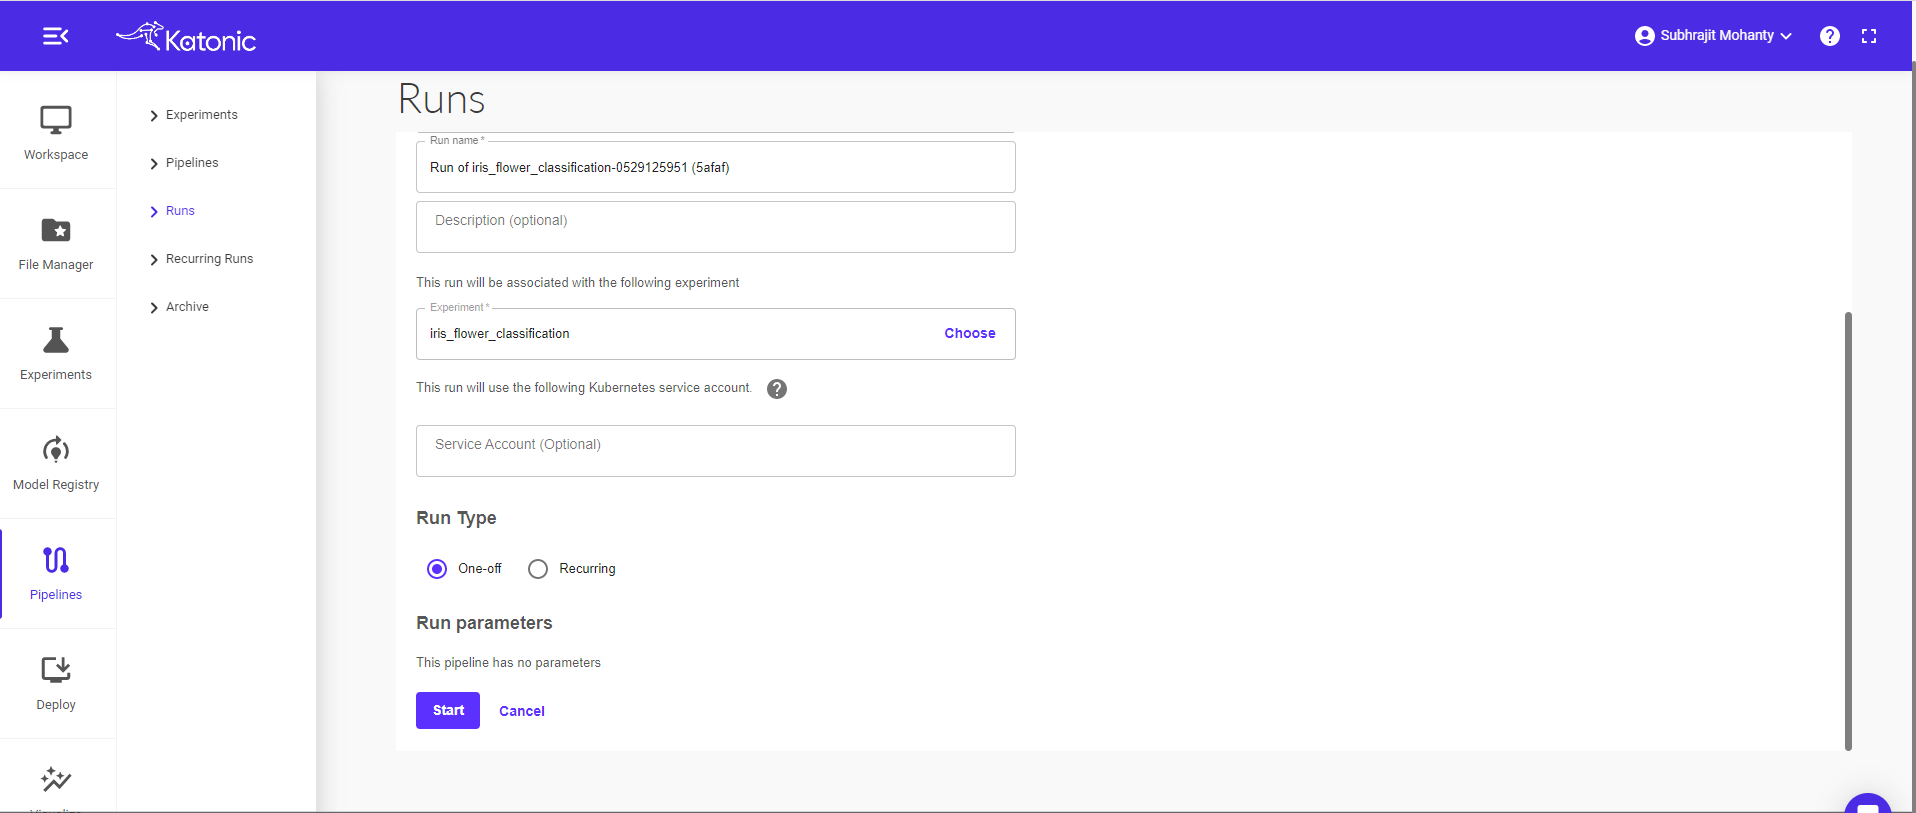
Task: Expand the Recurring Runs chevron
Action: tap(154, 260)
